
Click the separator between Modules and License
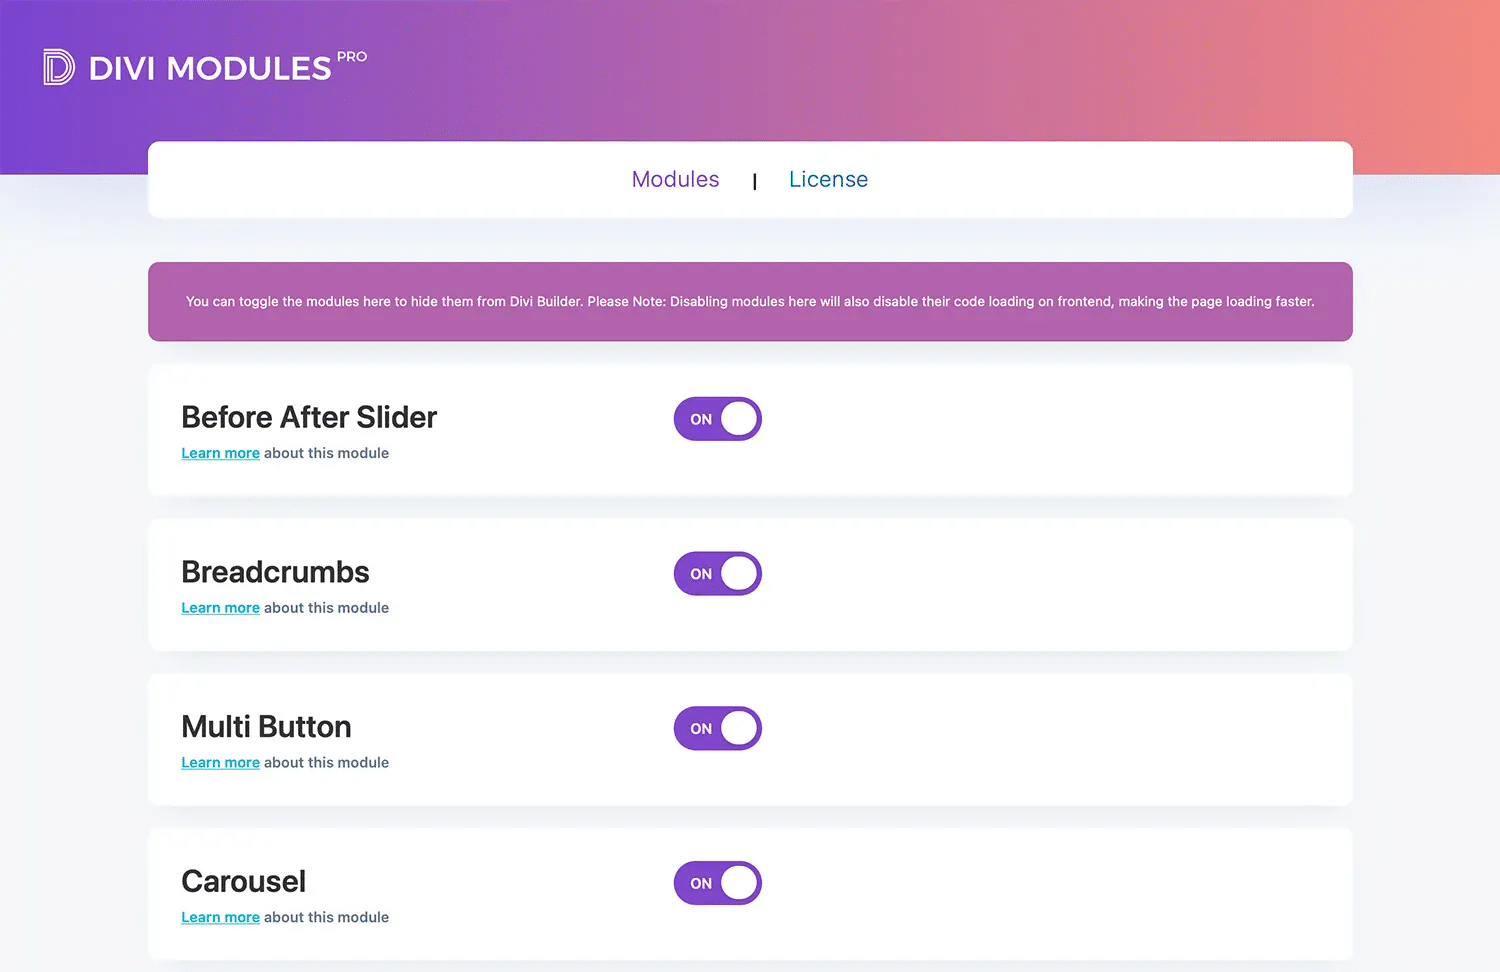[x=755, y=180]
